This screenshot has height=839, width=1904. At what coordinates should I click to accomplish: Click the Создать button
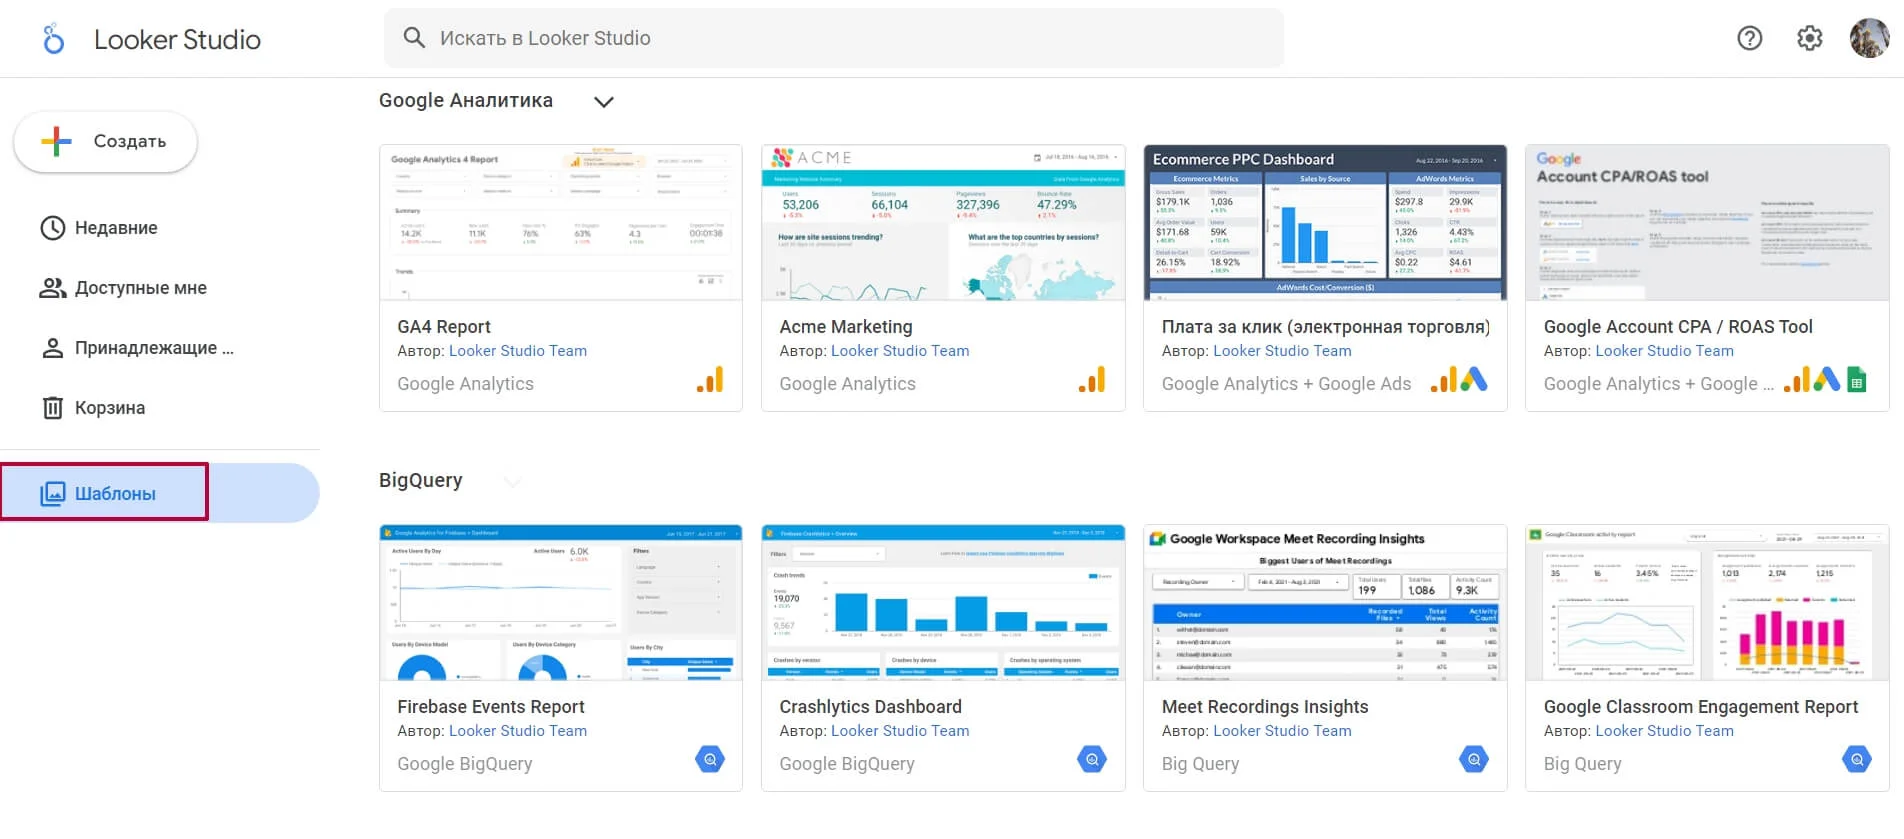pyautogui.click(x=105, y=142)
